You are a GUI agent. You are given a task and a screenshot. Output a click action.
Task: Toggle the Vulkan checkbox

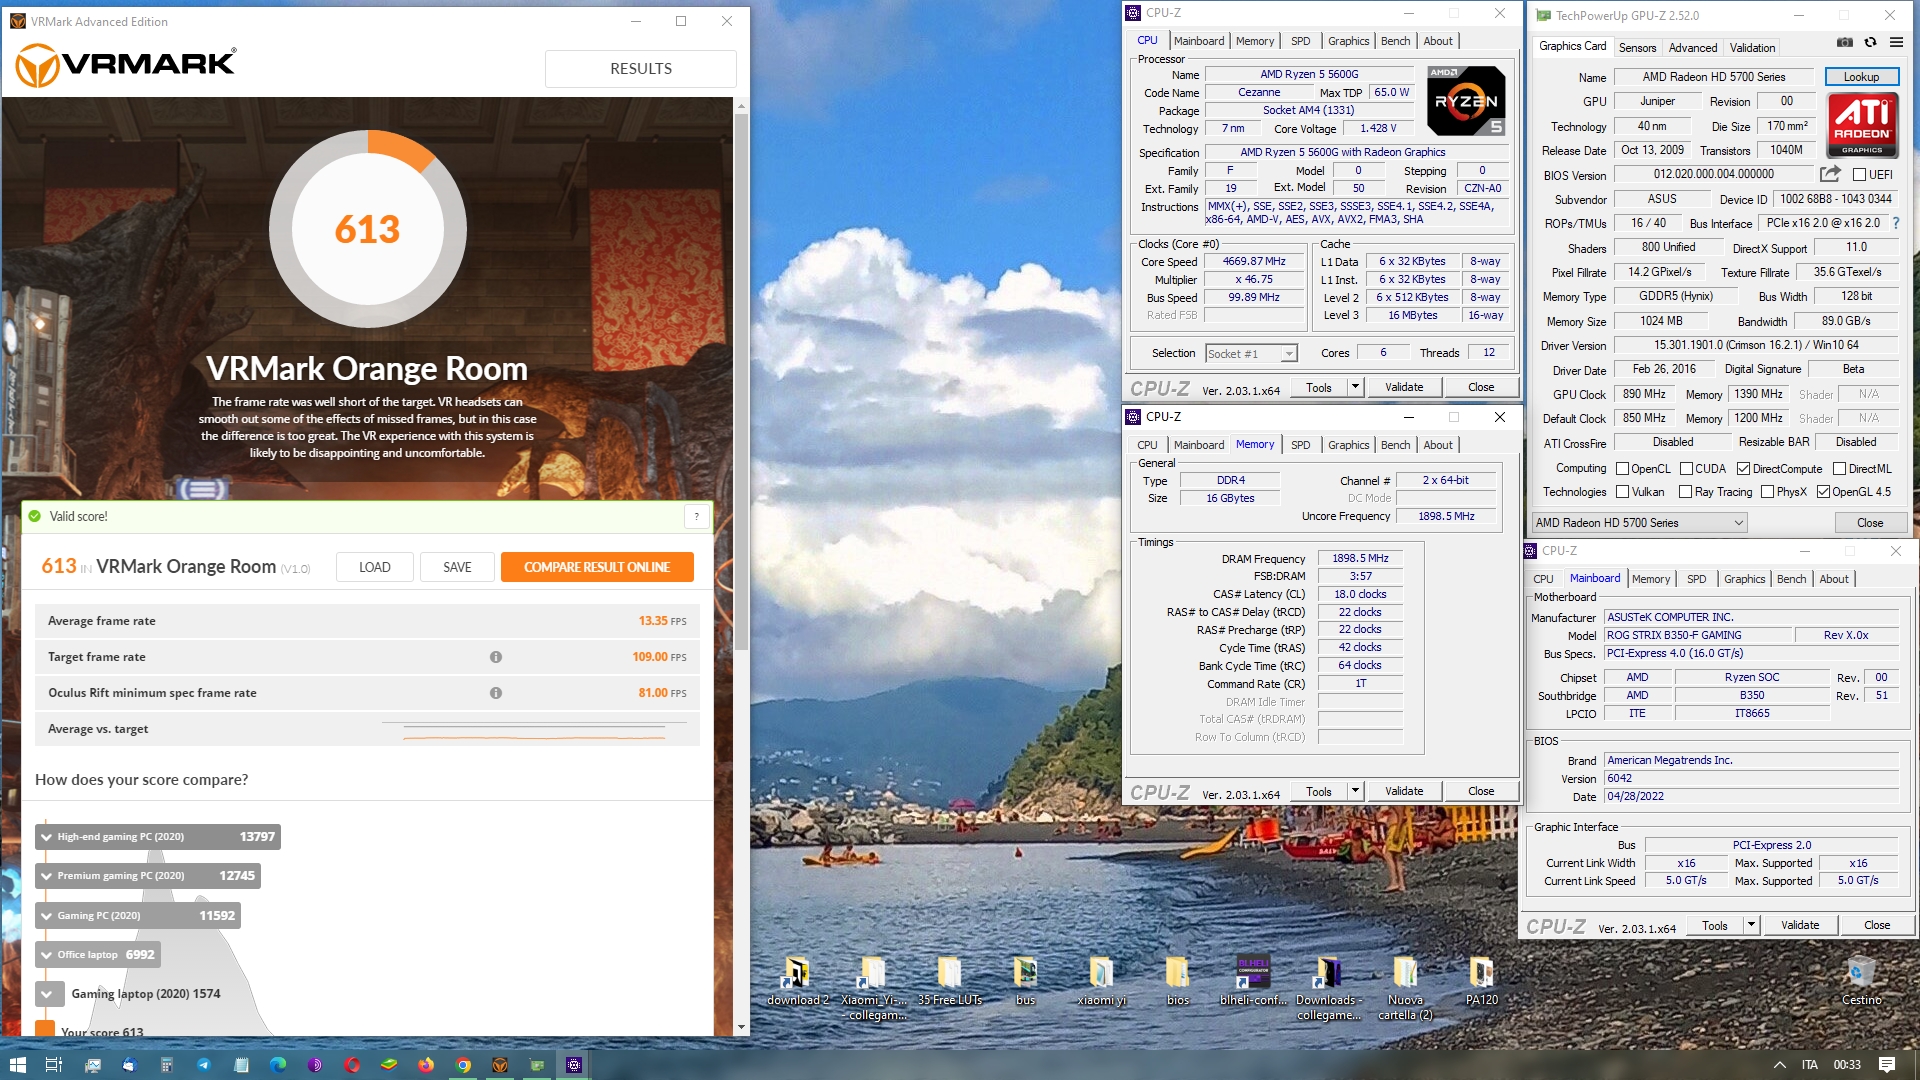click(x=1622, y=492)
